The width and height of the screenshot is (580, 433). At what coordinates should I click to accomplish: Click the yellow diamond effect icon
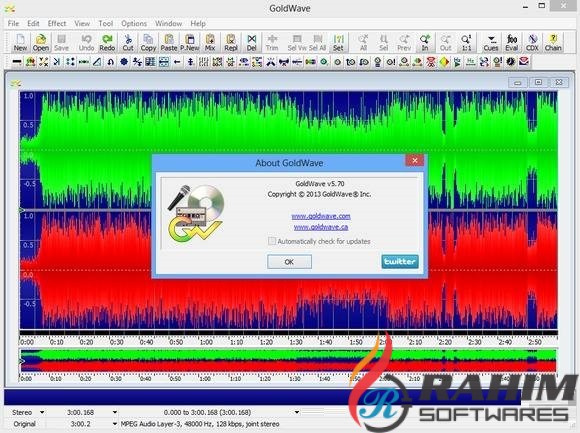pyautogui.click(x=444, y=62)
